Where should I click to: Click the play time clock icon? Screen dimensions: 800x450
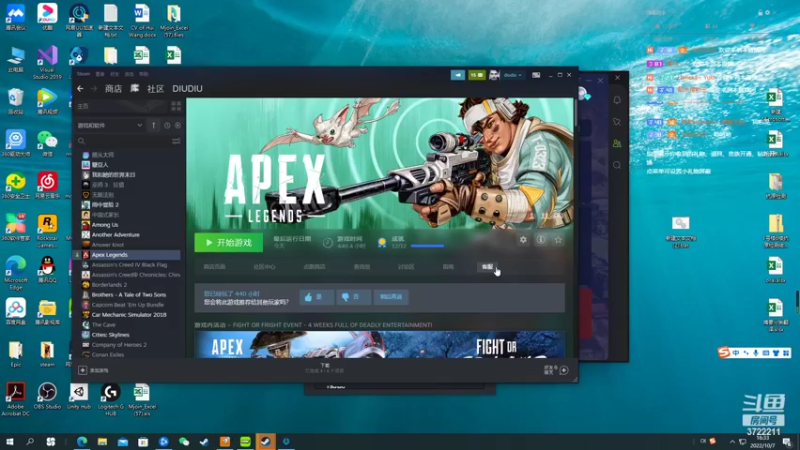click(328, 243)
